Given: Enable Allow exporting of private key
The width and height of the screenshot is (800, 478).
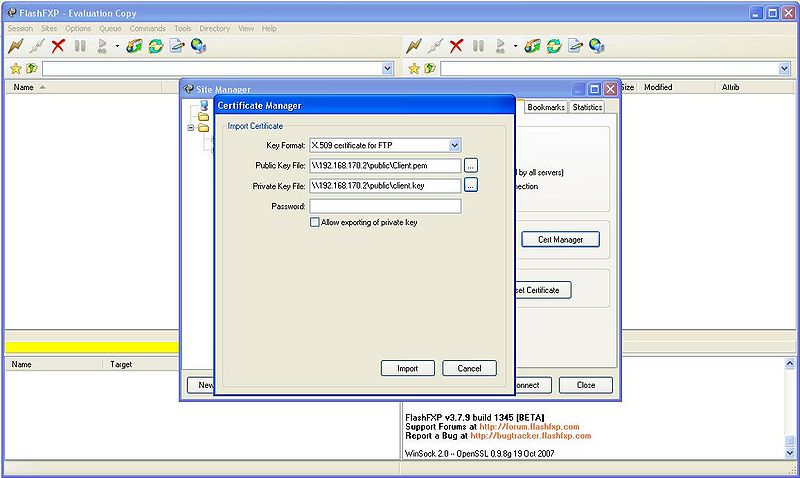Looking at the screenshot, I should click(x=315, y=222).
